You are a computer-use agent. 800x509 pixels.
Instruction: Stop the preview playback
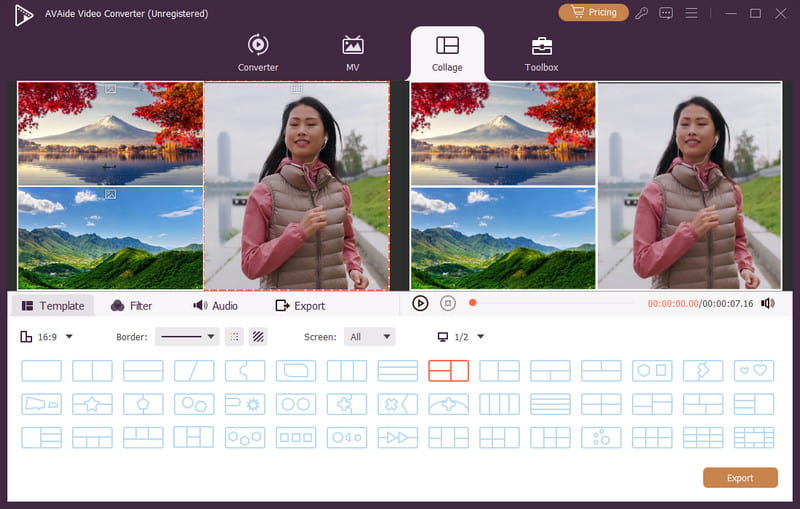(x=447, y=303)
